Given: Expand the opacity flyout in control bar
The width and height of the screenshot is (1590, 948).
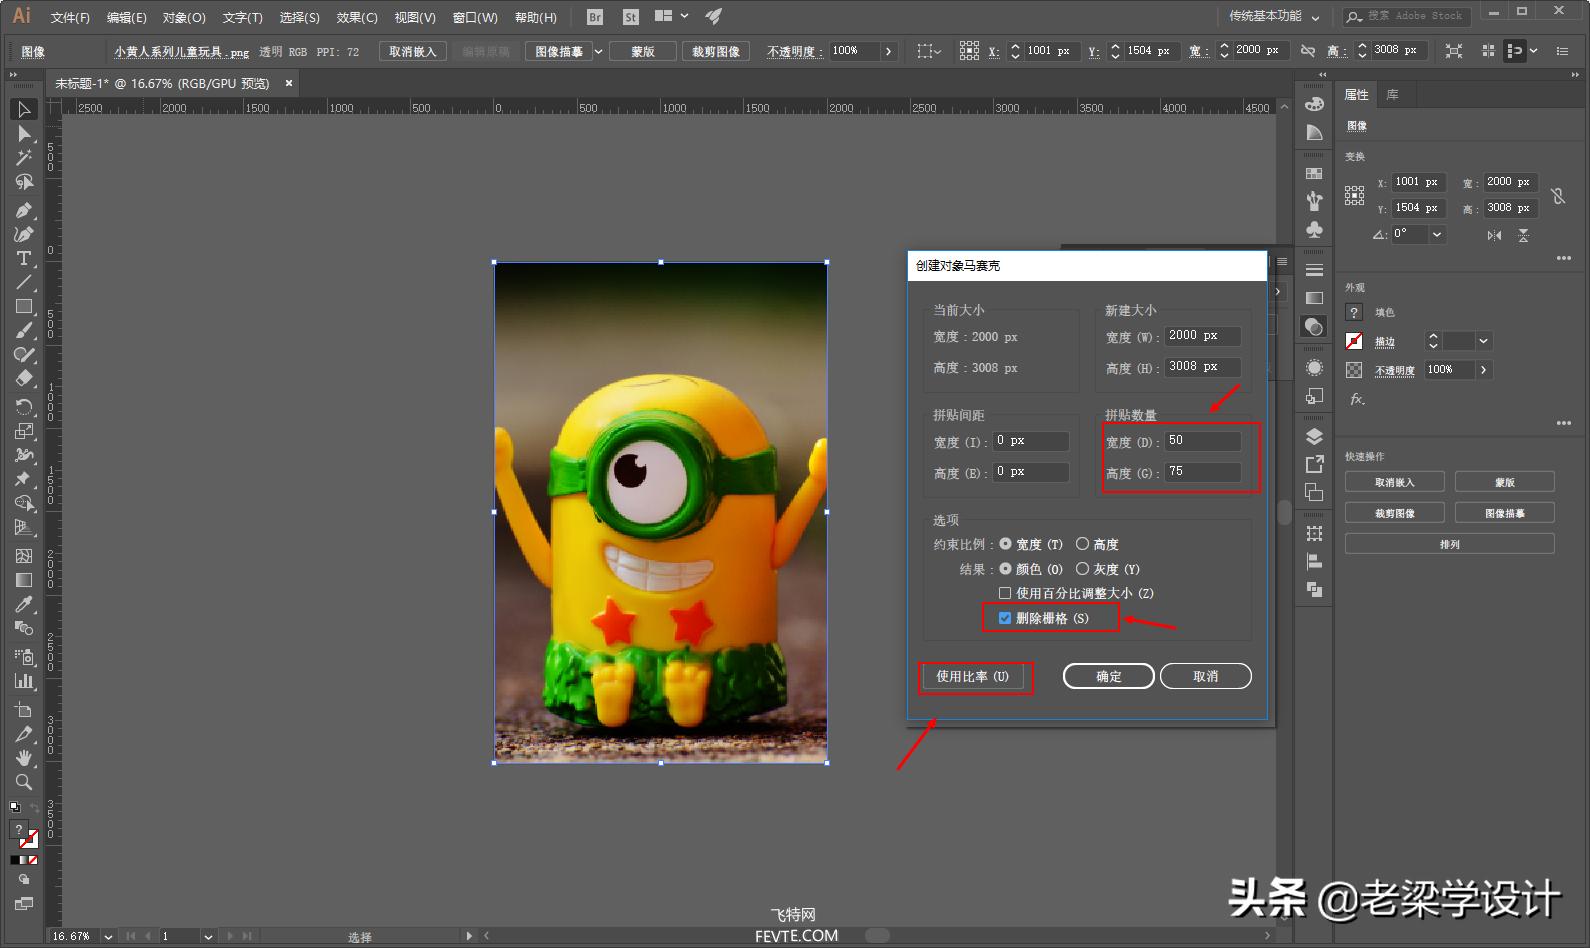Looking at the screenshot, I should (888, 51).
